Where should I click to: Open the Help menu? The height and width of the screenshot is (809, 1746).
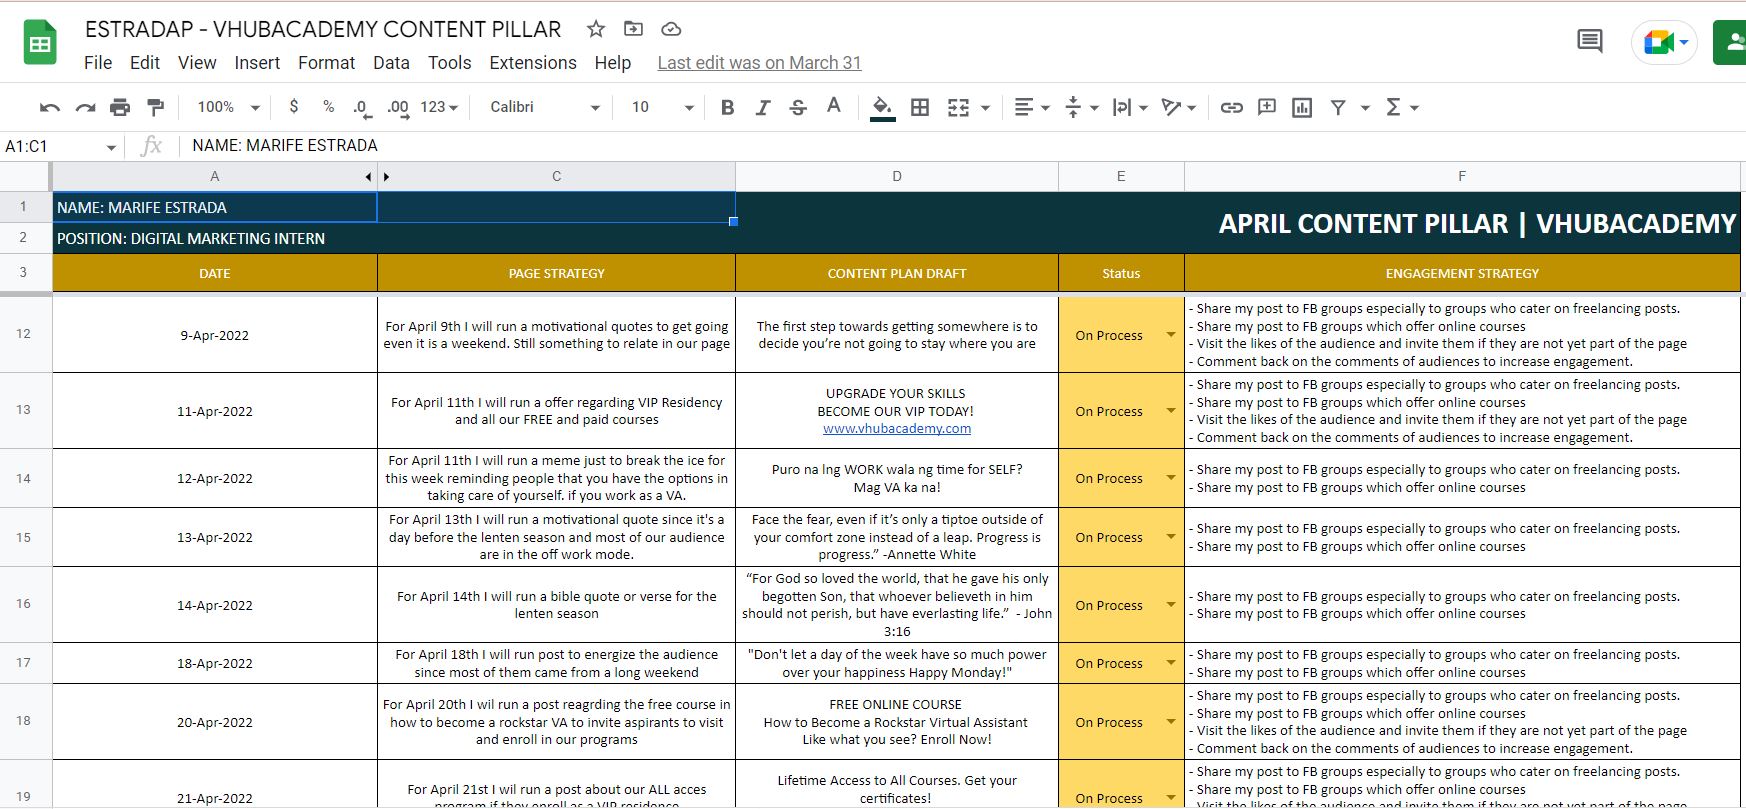coord(613,63)
